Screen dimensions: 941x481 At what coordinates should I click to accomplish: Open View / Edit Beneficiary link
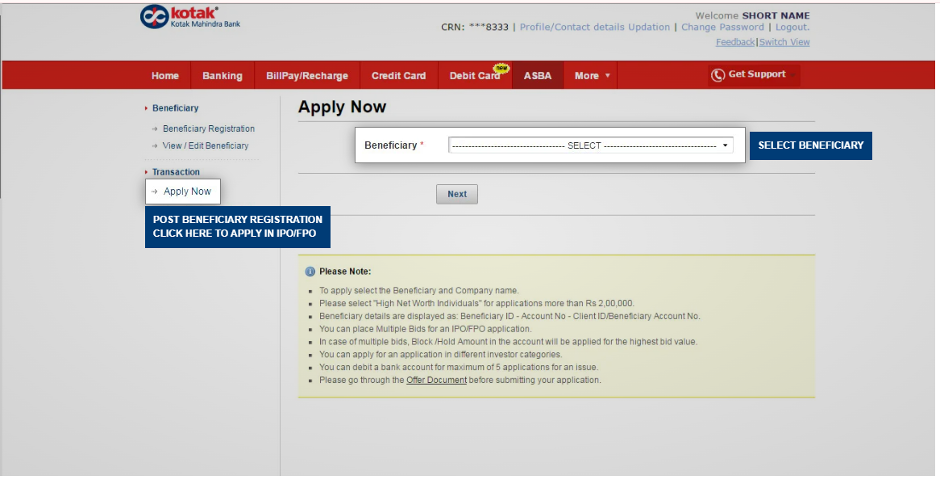[x=205, y=146]
